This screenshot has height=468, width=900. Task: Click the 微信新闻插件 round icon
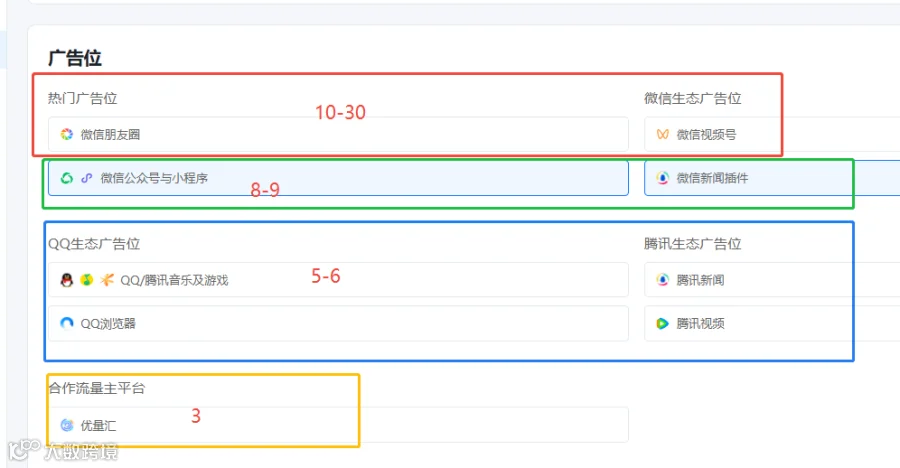(x=662, y=178)
